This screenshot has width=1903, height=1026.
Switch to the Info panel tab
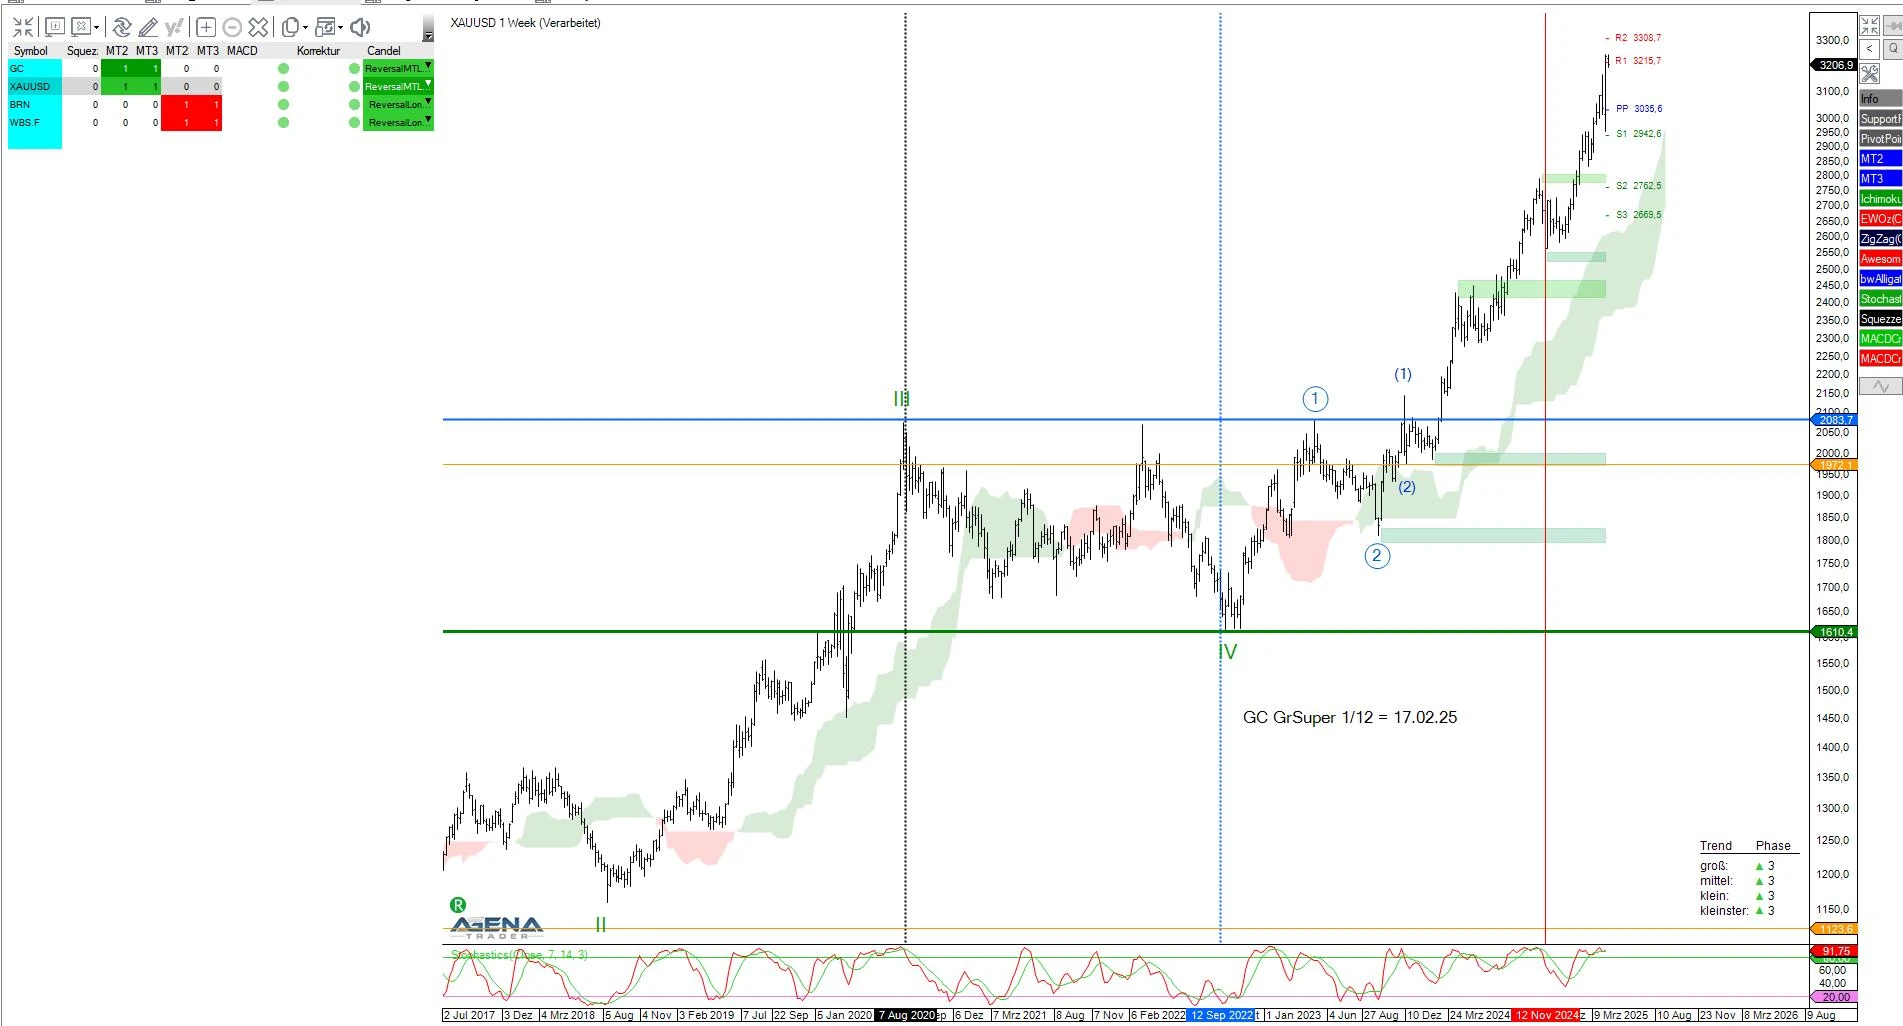pos(1876,98)
